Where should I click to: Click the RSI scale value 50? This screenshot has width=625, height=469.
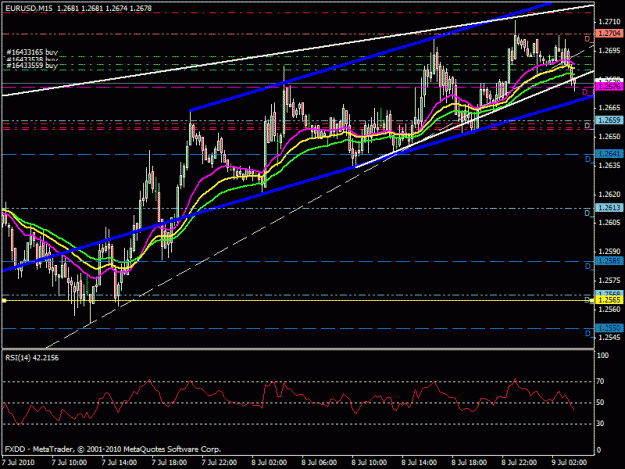pos(601,403)
